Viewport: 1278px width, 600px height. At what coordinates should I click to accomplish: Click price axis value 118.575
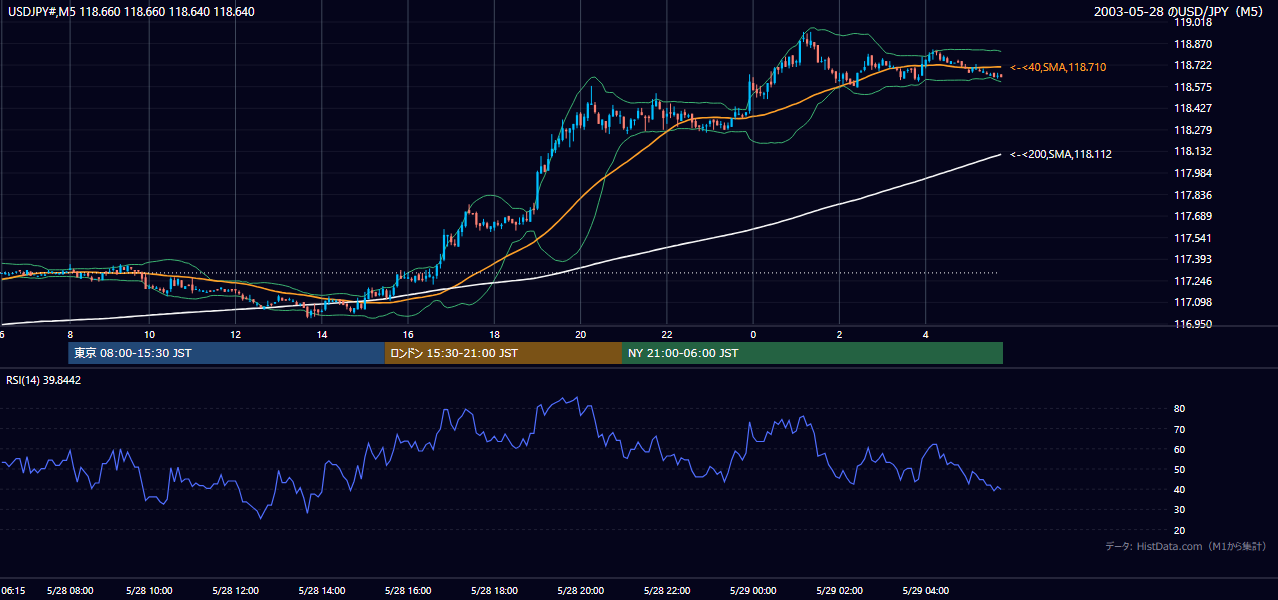tap(1193, 87)
